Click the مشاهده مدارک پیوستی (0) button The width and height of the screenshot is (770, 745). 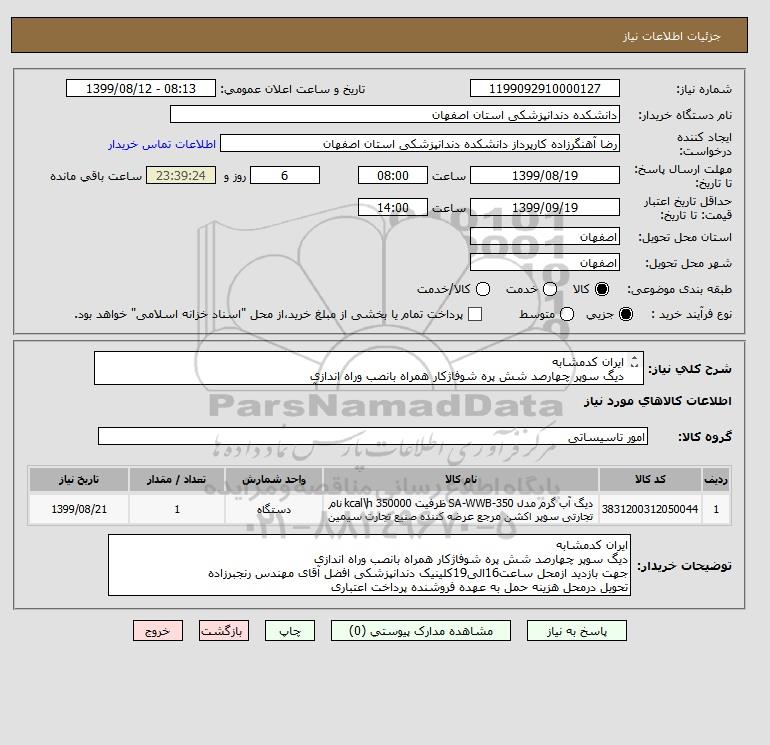click(421, 631)
